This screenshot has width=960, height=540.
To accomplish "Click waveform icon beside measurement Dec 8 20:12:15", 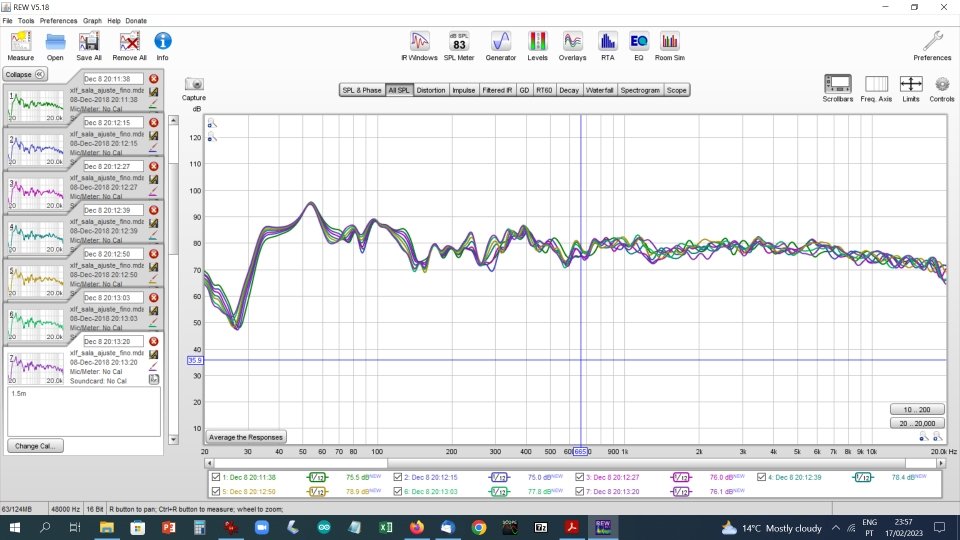I will point(154,135).
